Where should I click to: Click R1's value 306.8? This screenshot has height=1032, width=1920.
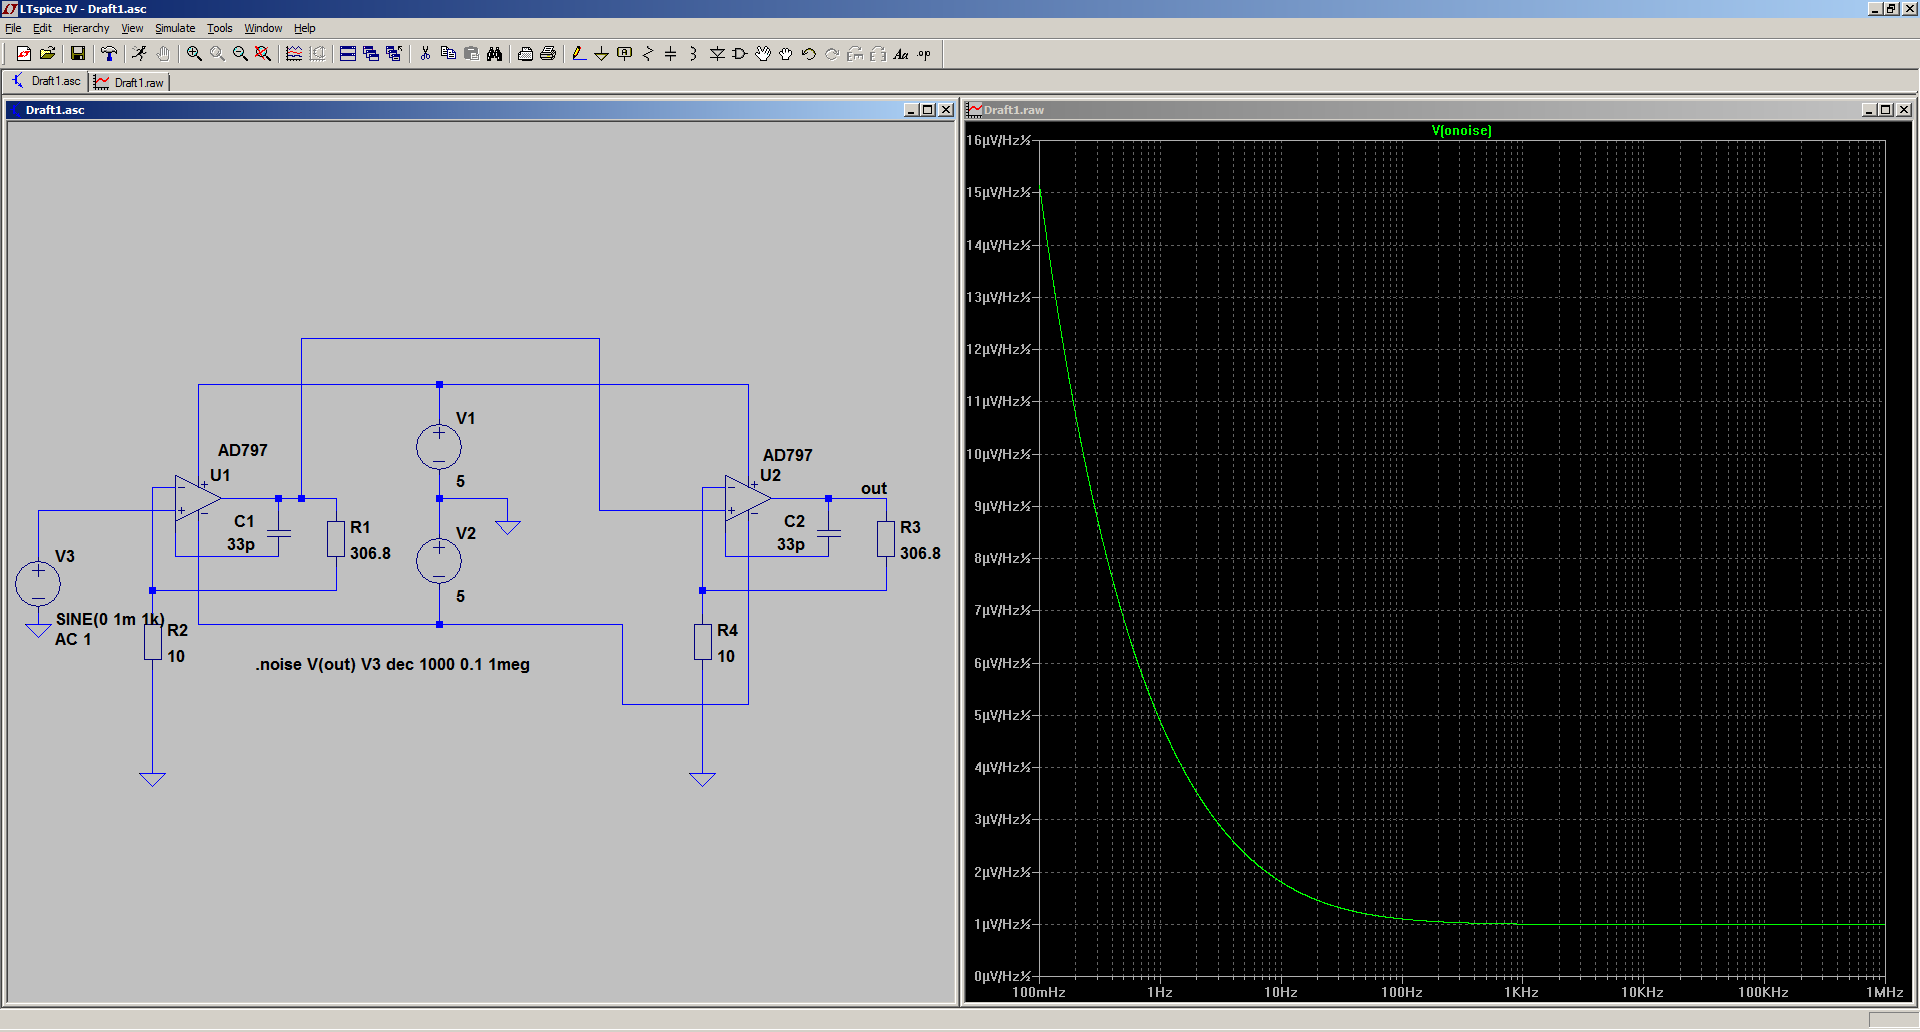370,553
